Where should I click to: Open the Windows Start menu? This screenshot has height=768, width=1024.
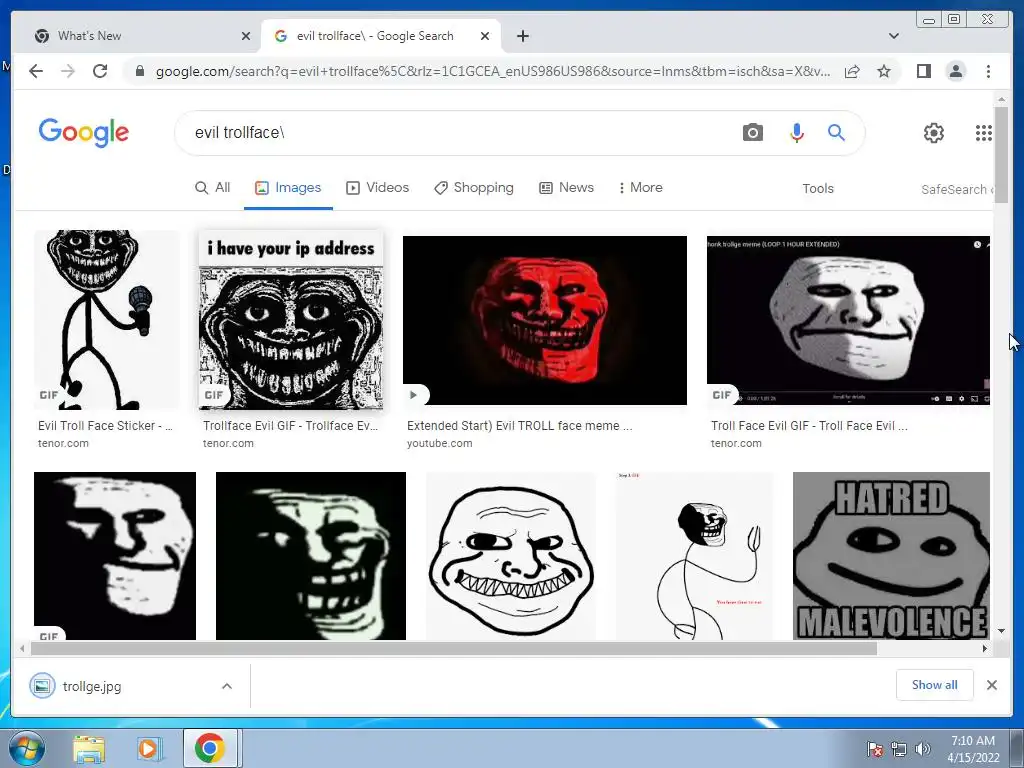coord(26,748)
